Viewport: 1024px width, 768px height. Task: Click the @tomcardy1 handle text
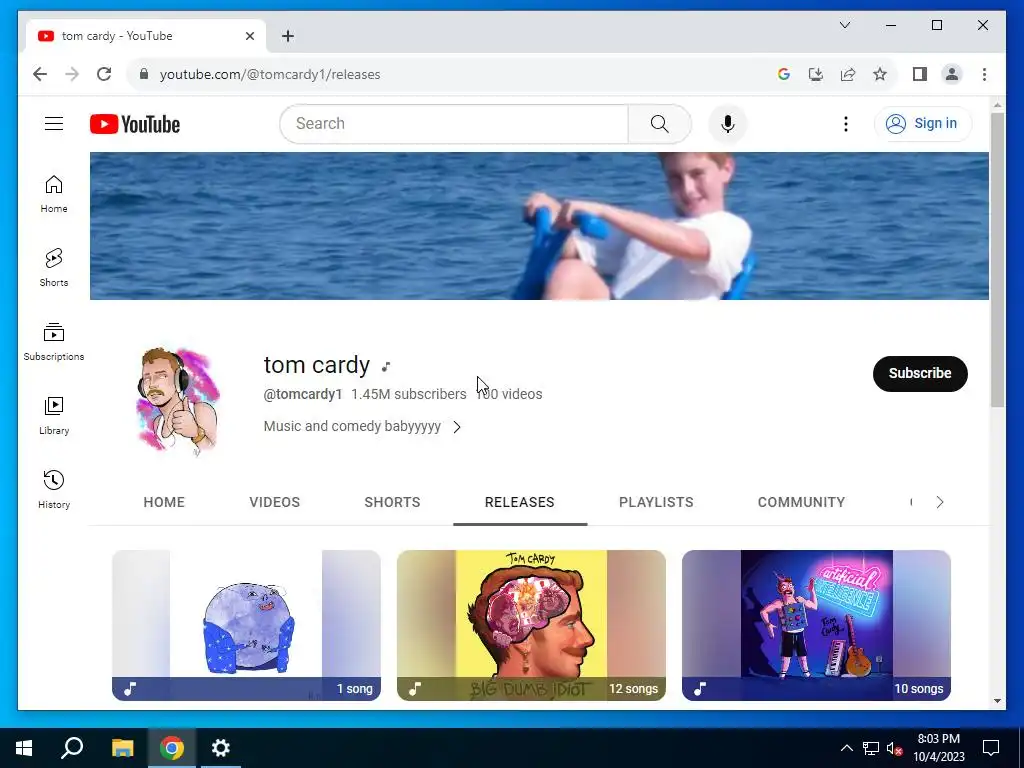tap(302, 394)
